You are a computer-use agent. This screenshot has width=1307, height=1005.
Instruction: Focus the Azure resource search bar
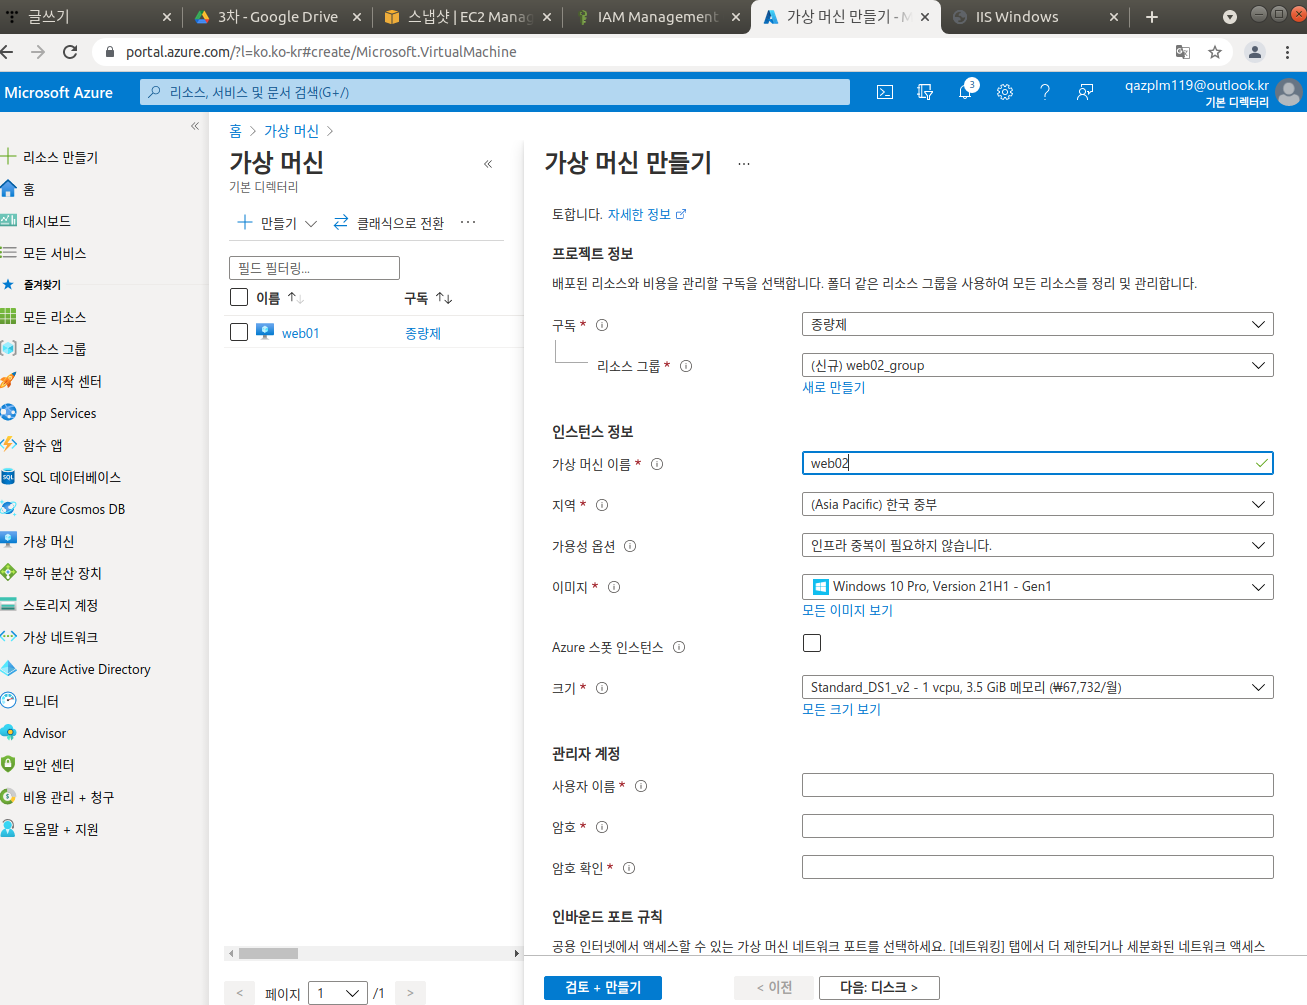click(495, 92)
